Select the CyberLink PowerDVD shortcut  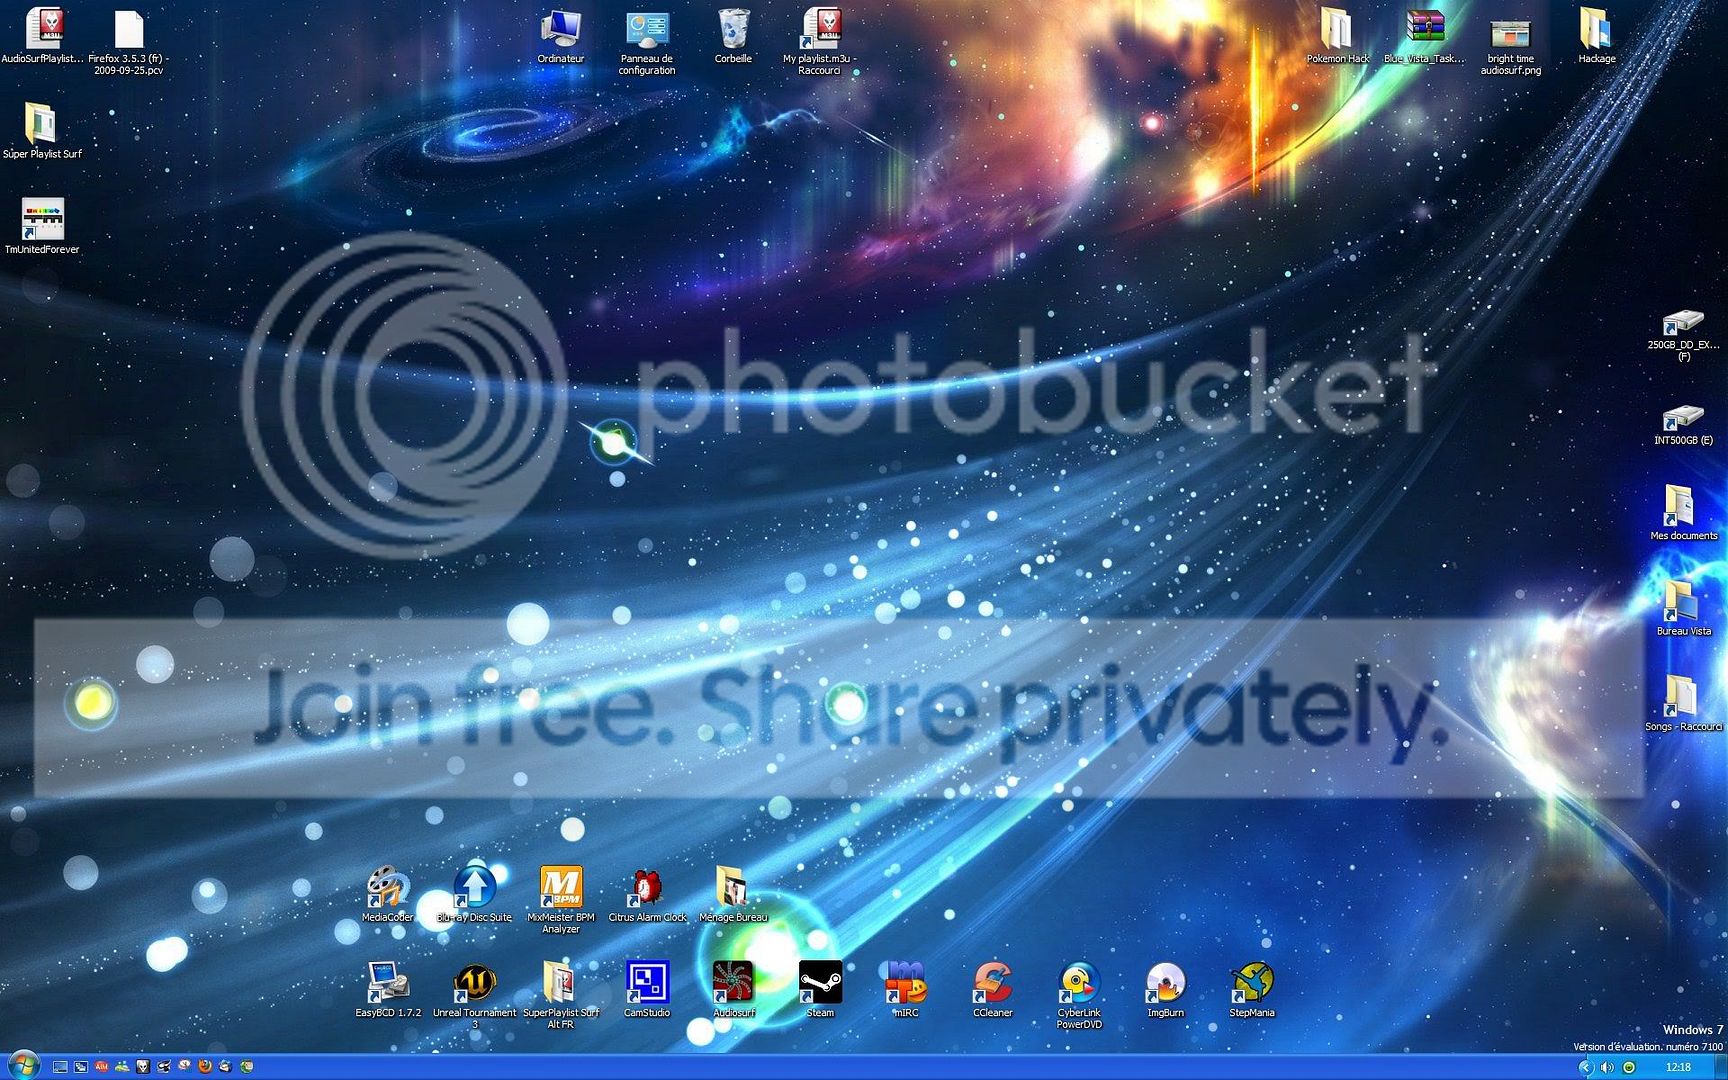tap(1079, 996)
